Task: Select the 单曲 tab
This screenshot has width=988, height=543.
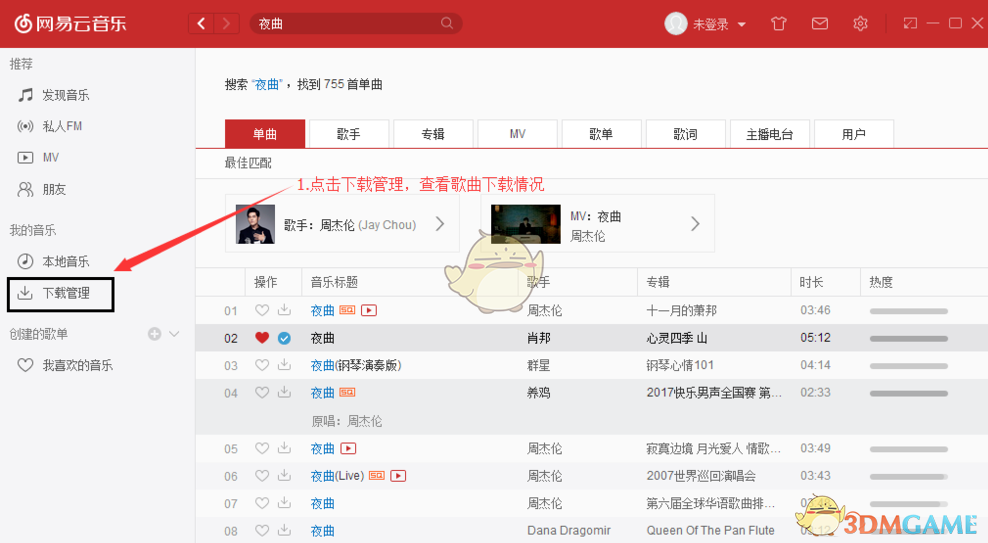Action: pyautogui.click(x=265, y=134)
